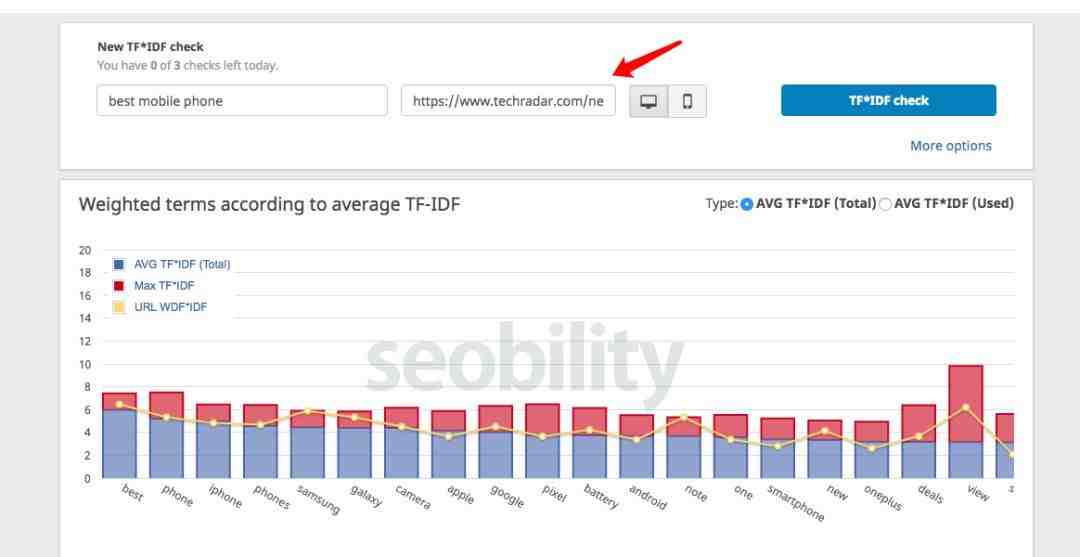Viewport: 1080px width, 557px height.
Task: Toggle the Max TF*IDF legend square
Action: tap(118, 286)
